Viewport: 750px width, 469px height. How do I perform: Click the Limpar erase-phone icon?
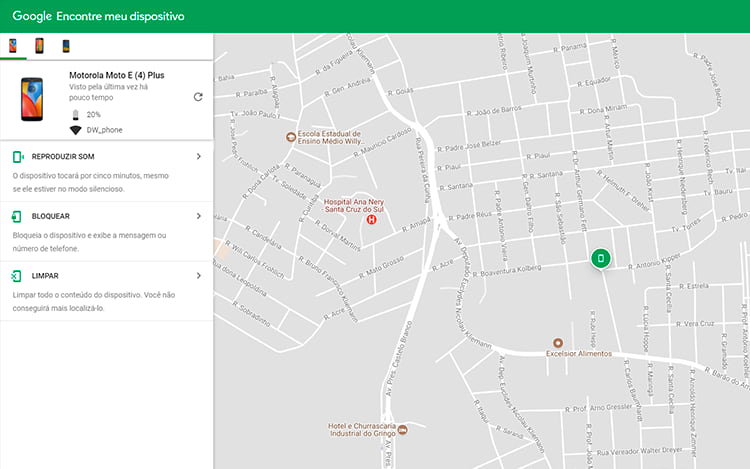tap(16, 276)
